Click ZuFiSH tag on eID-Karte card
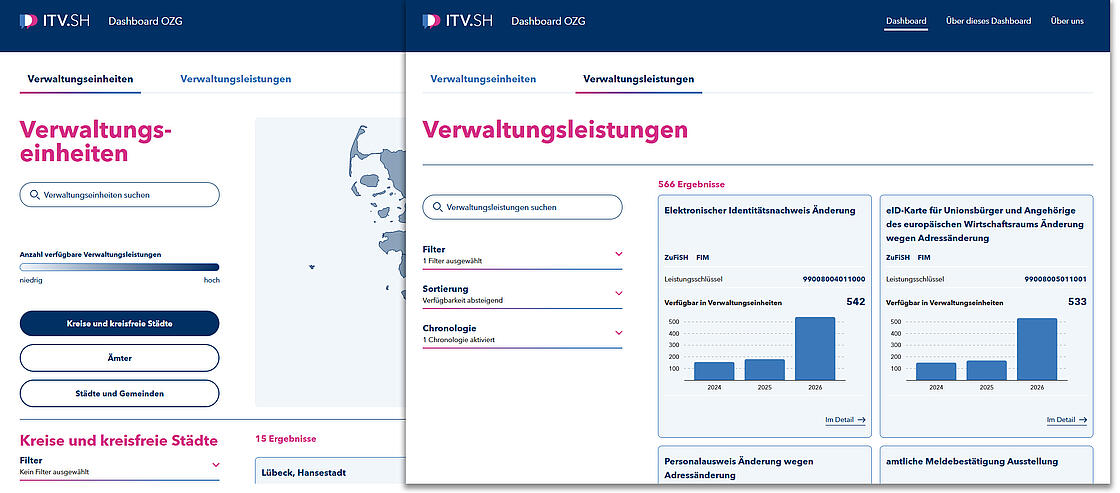 pyautogui.click(x=898, y=257)
